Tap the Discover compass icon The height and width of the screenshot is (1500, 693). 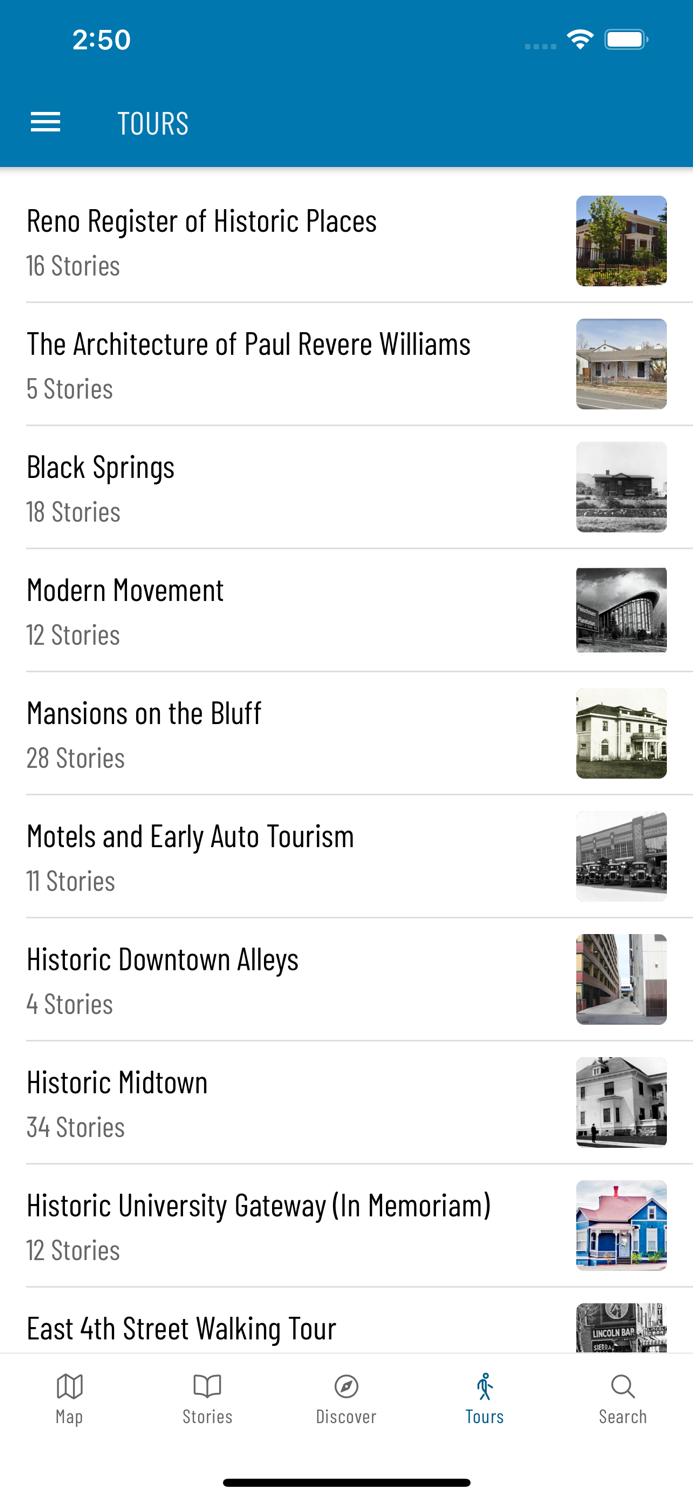click(346, 1397)
